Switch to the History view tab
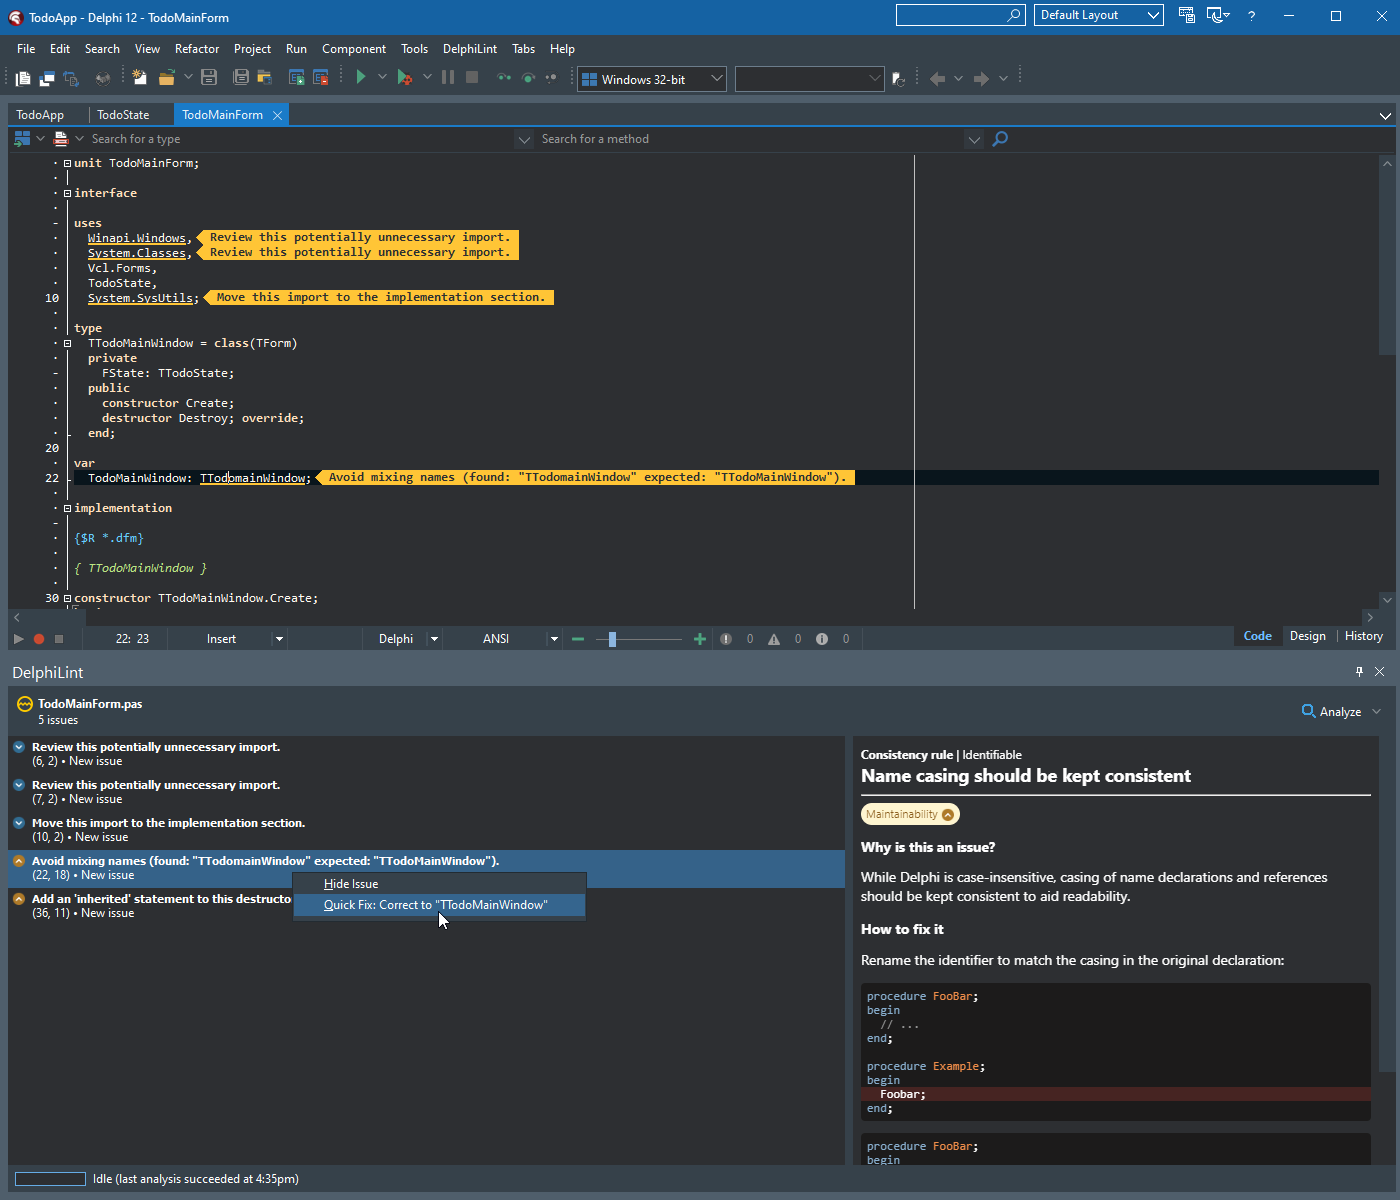The image size is (1400, 1200). click(1364, 636)
